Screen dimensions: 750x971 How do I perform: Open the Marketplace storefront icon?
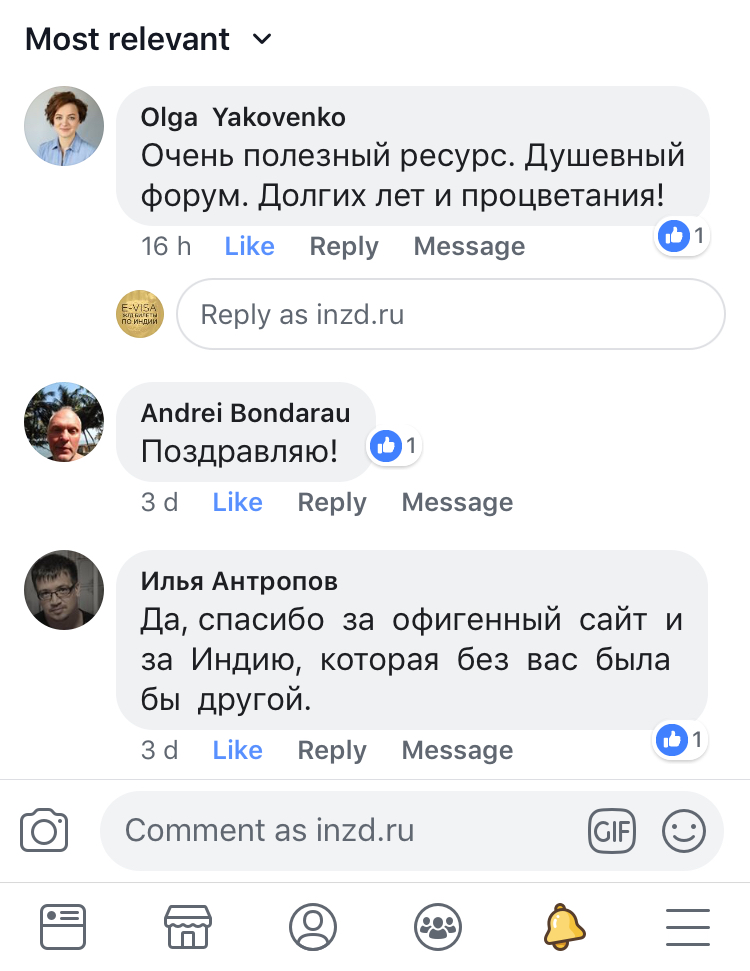point(188,927)
